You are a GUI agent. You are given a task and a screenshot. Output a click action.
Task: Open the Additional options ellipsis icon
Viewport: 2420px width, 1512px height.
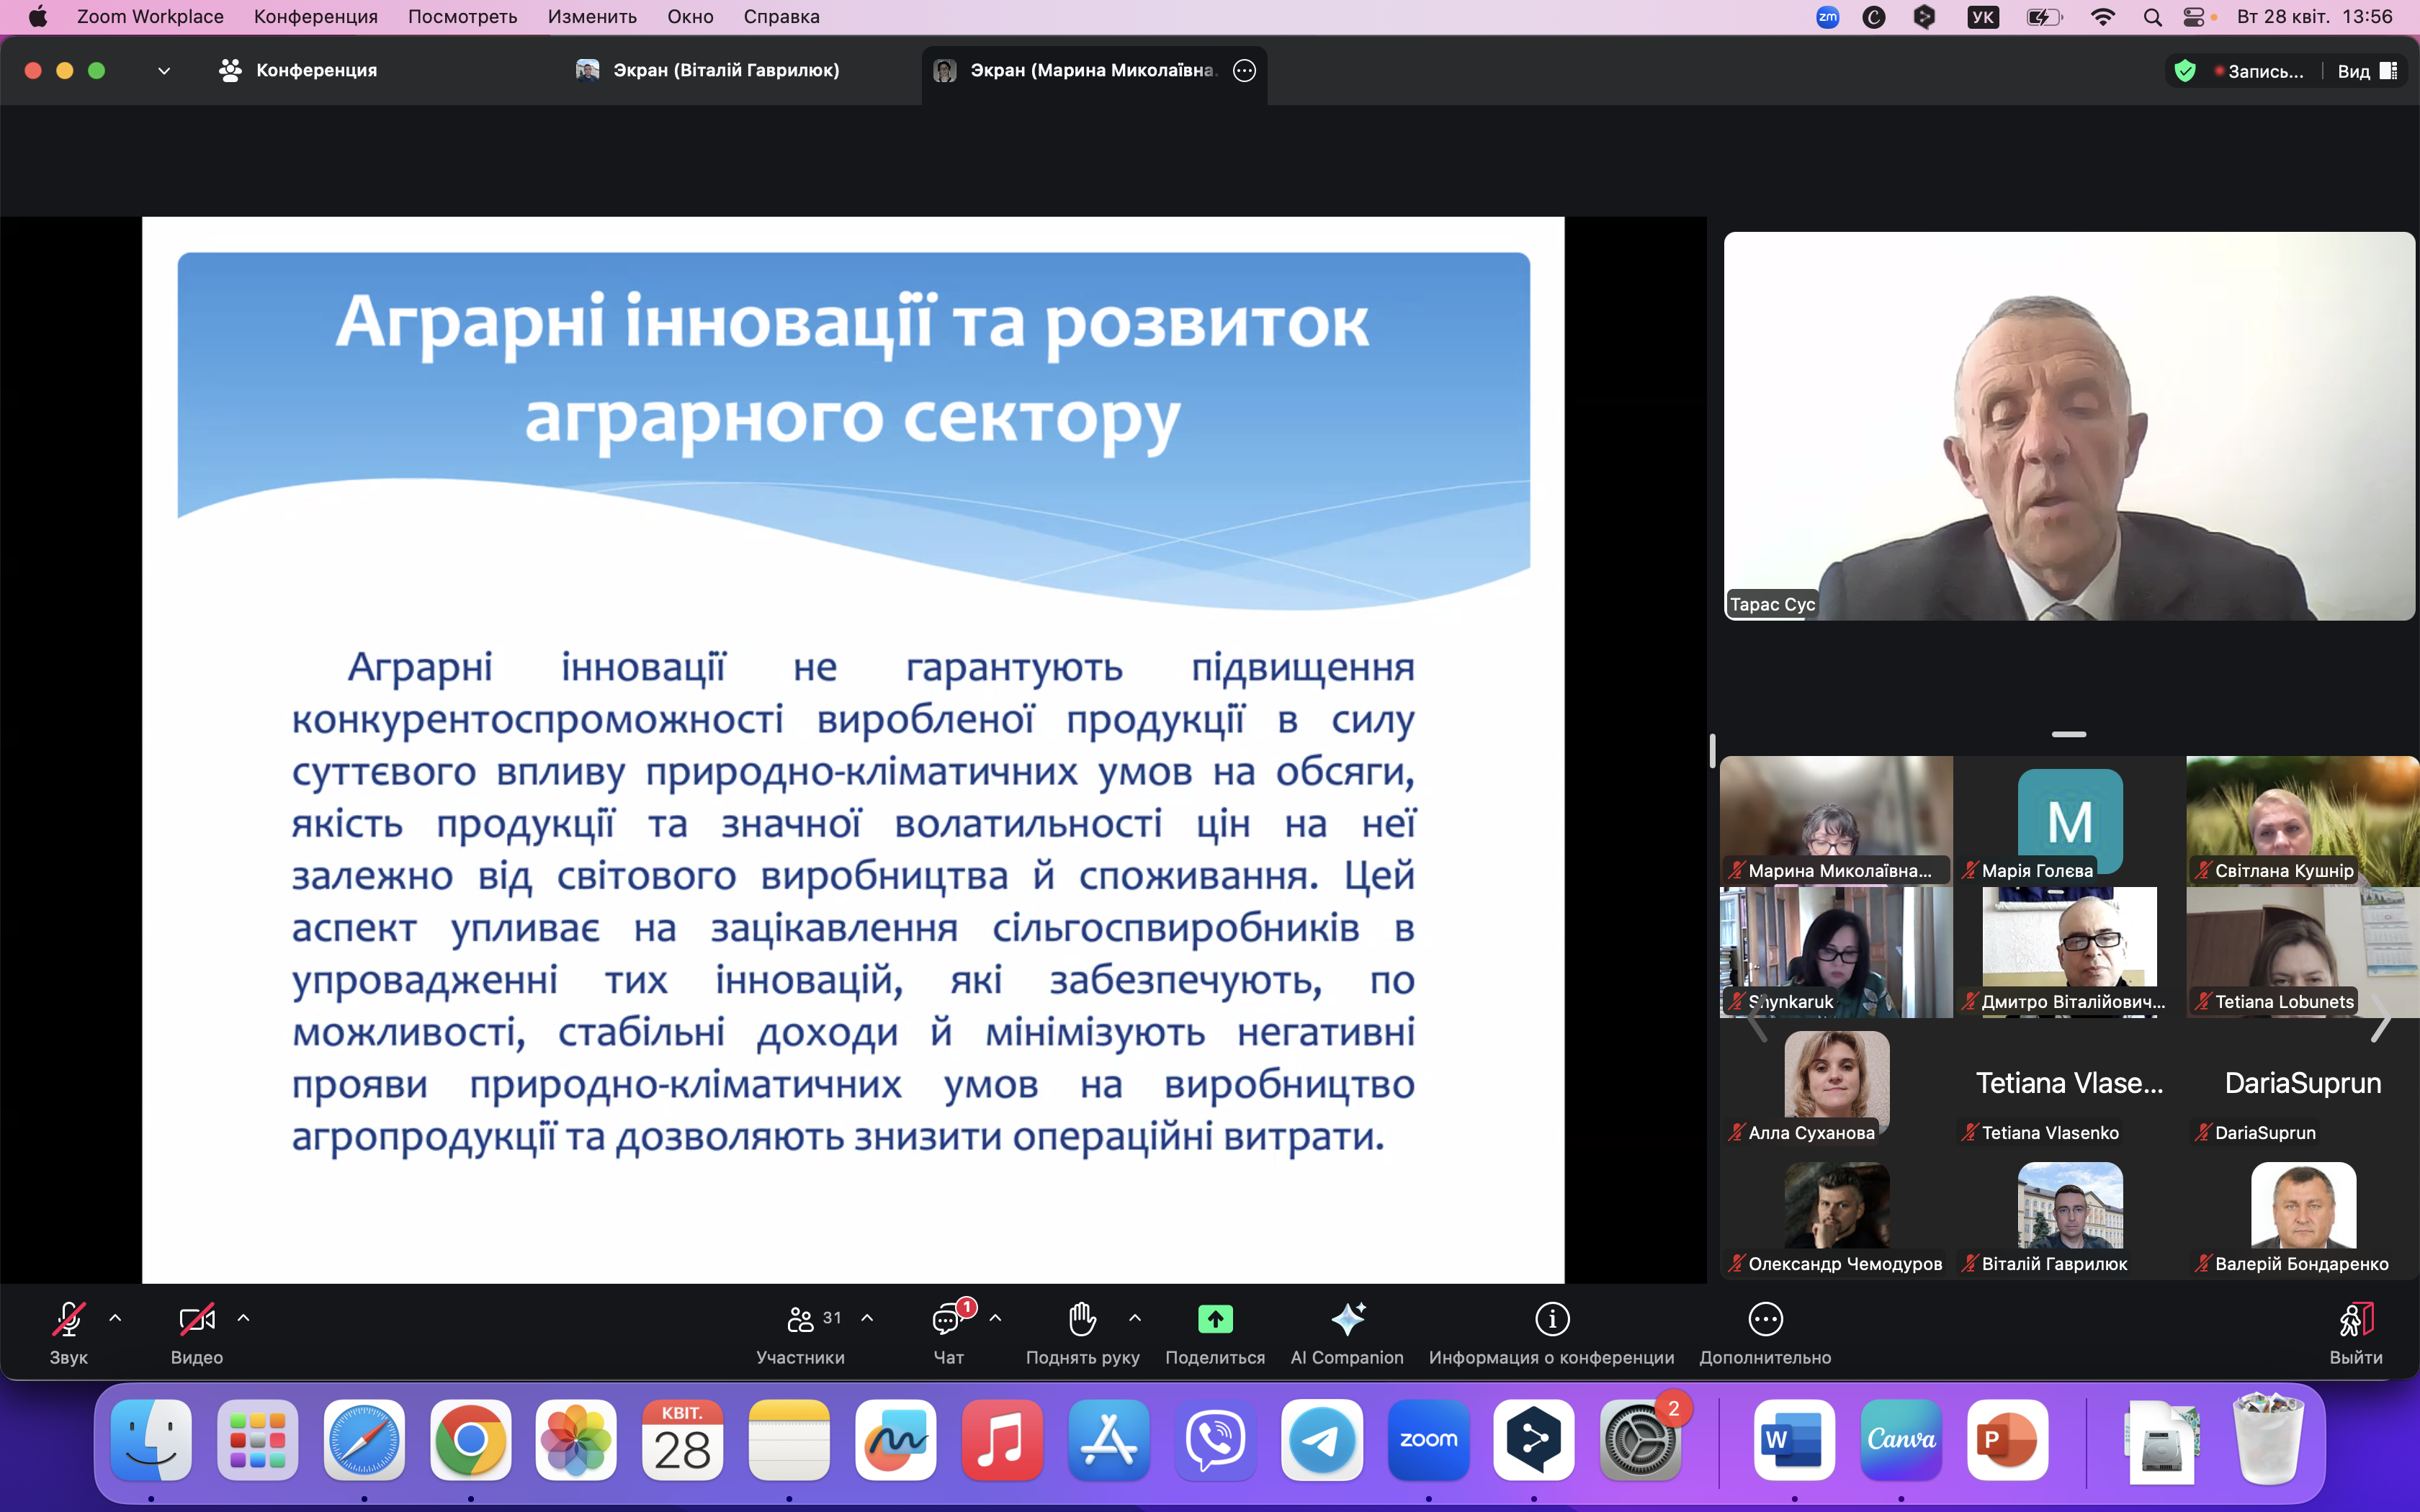tap(1765, 1319)
